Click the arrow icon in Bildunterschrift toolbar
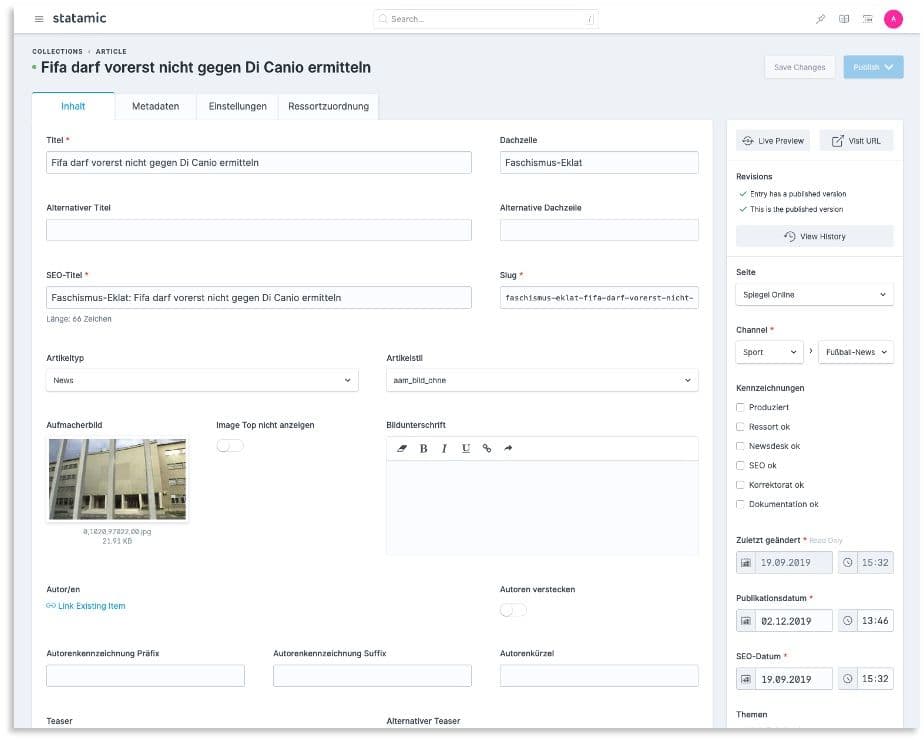 click(x=508, y=448)
